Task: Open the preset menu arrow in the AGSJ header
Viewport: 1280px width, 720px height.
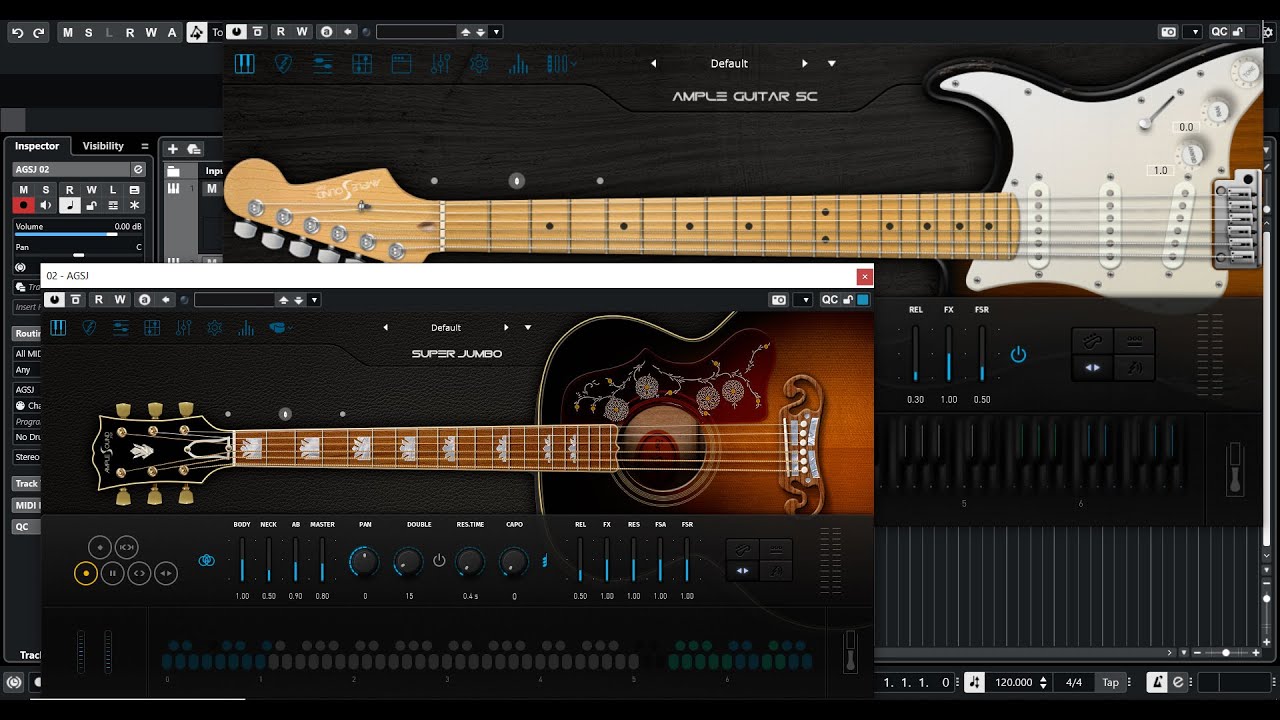Action: (x=314, y=300)
